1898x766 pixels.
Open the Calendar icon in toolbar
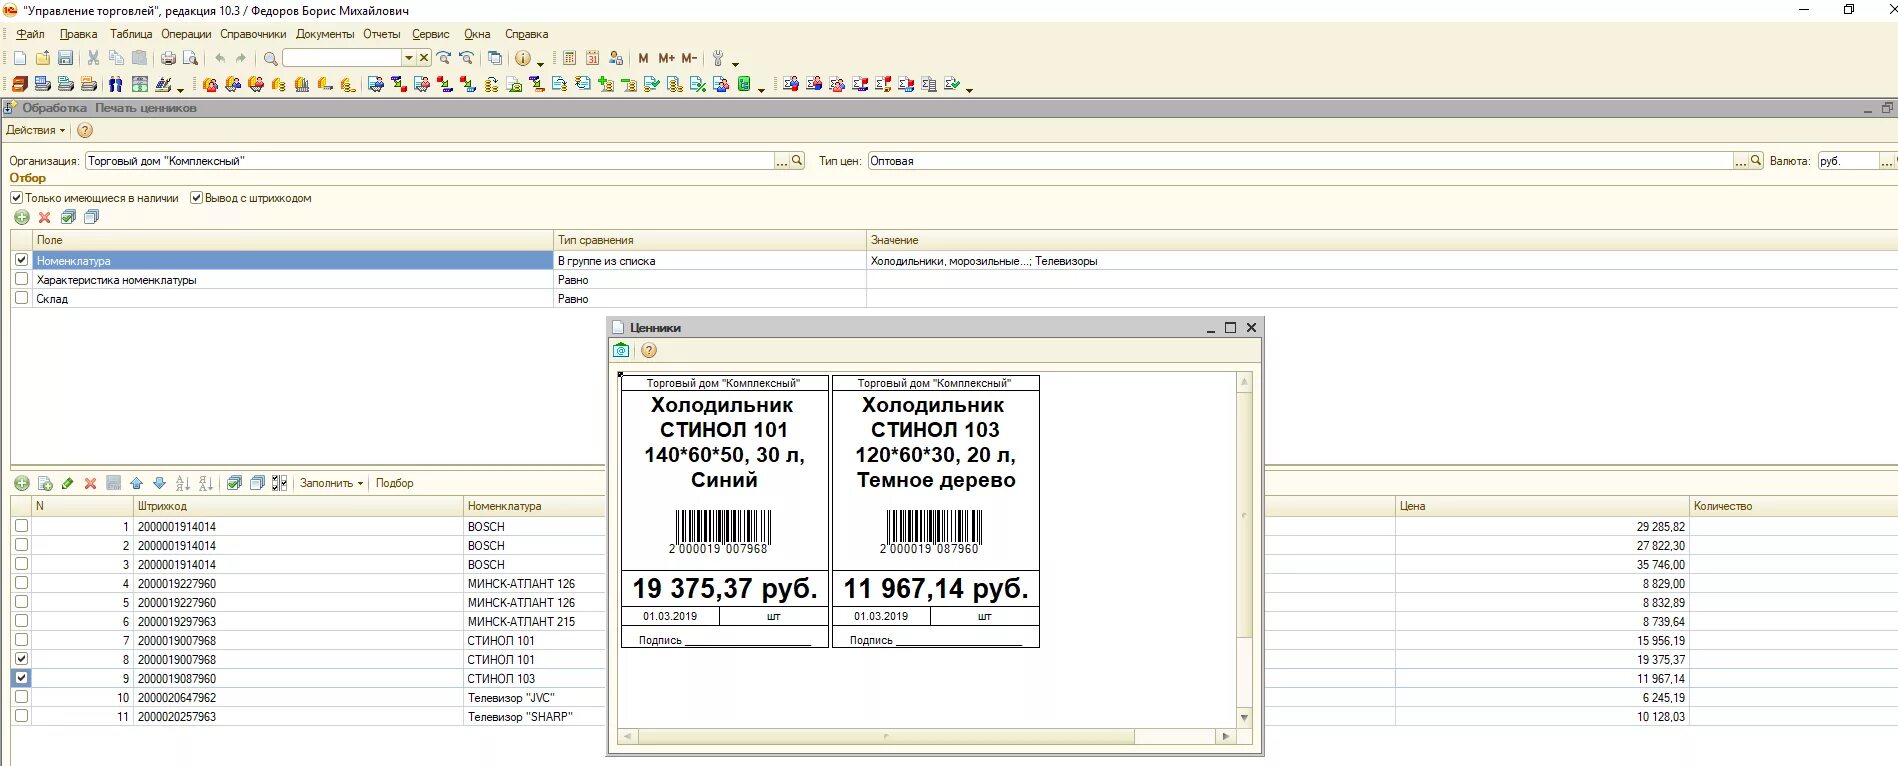click(592, 59)
